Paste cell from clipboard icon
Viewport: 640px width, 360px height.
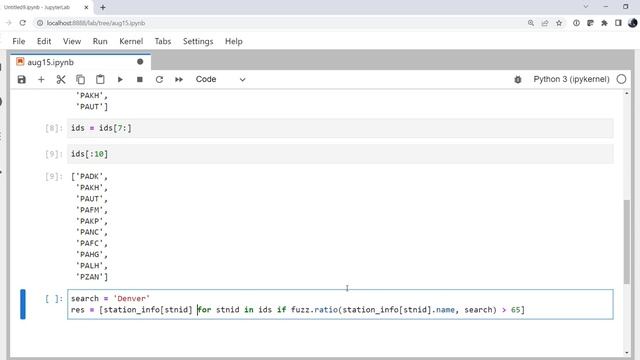coord(100,80)
